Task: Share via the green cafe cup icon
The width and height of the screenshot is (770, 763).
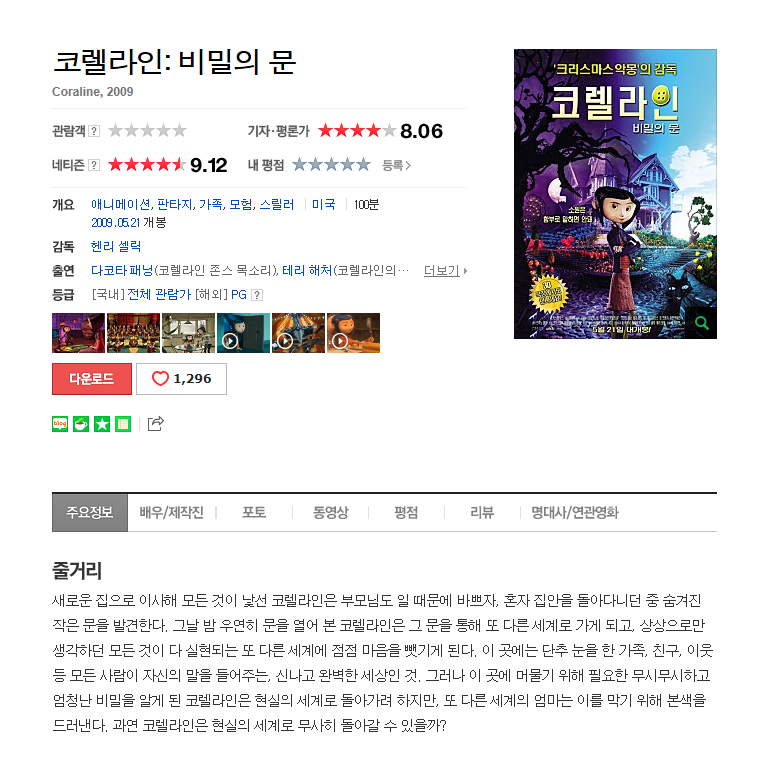Action: [x=81, y=424]
